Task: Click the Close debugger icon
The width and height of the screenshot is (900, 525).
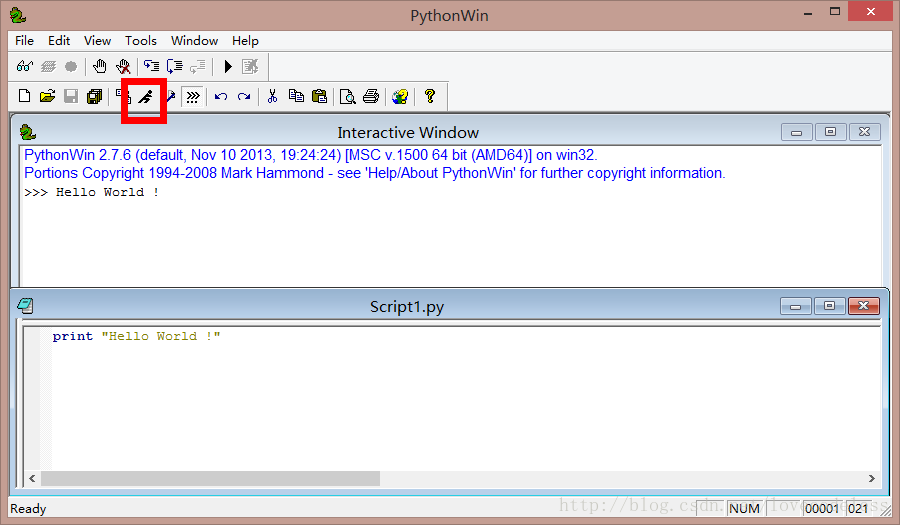Action: (x=250, y=67)
